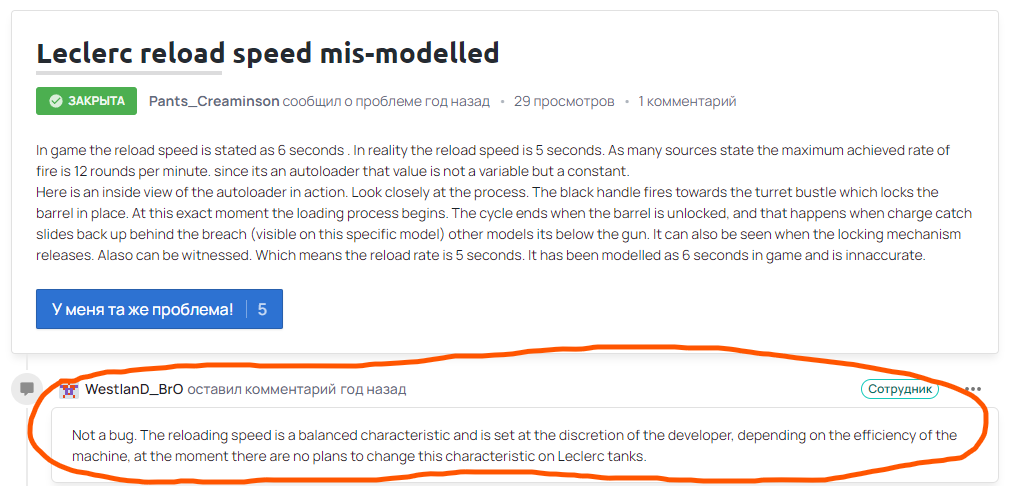Click the "Сотрудник" staff badge
This screenshot has width=1020, height=486.
tap(900, 389)
